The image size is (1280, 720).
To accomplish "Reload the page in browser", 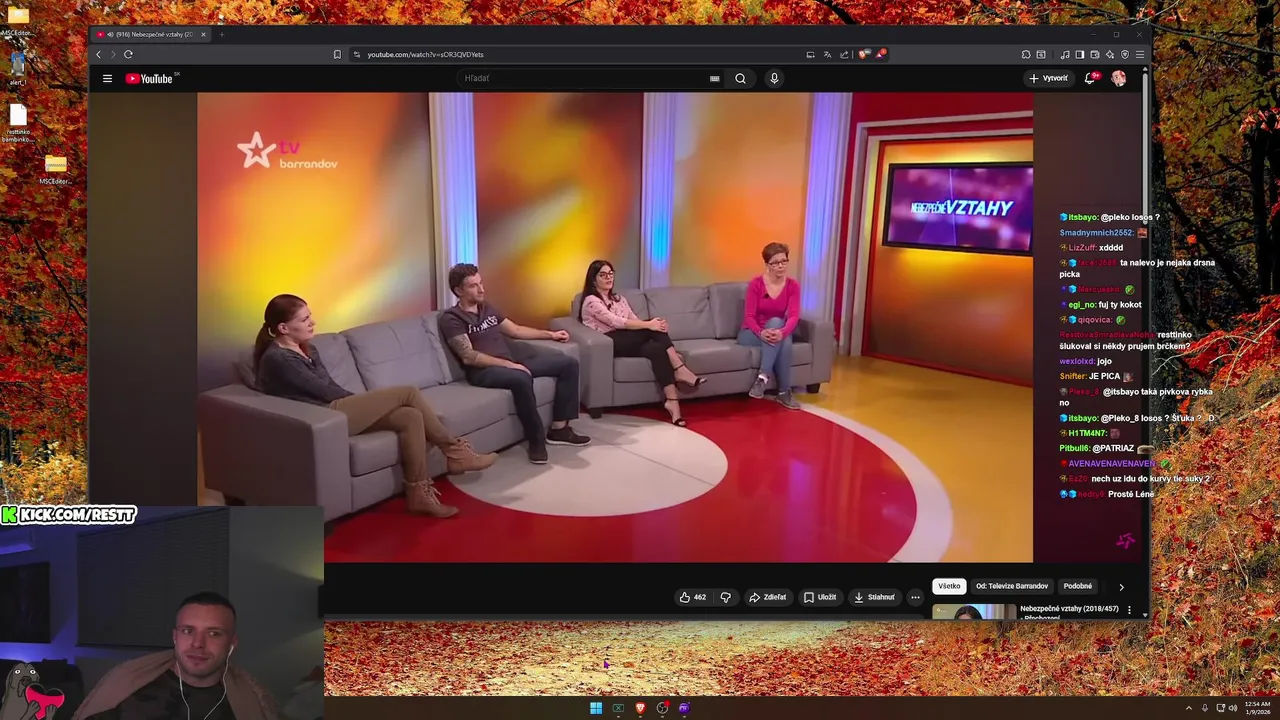I will coord(128,54).
